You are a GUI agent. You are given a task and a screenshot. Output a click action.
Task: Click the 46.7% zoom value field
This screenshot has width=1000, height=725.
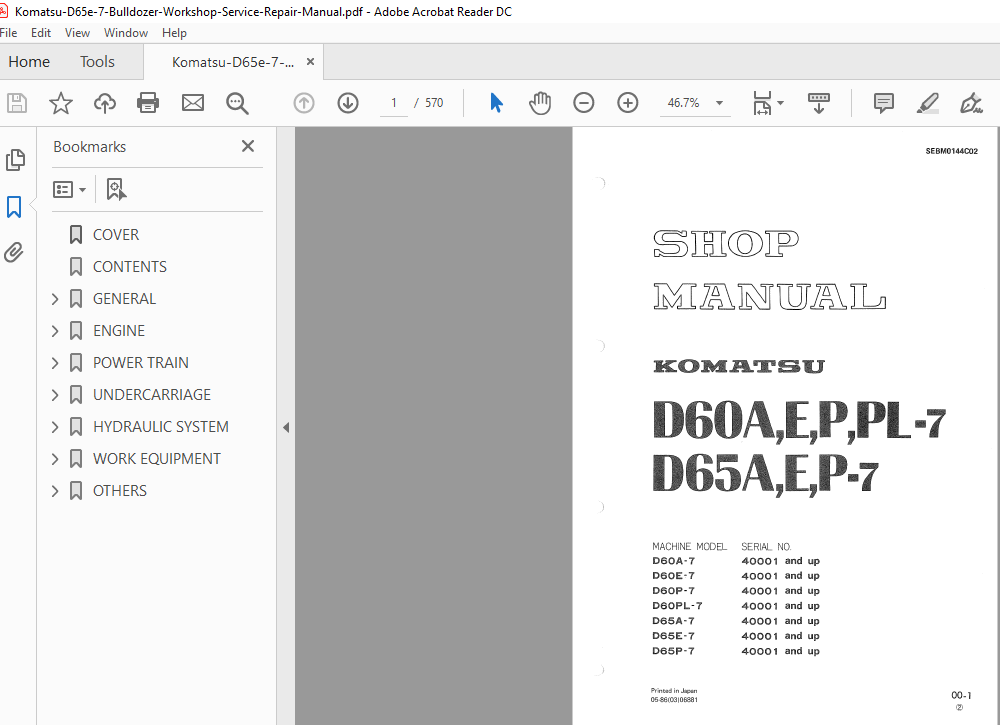coord(684,103)
